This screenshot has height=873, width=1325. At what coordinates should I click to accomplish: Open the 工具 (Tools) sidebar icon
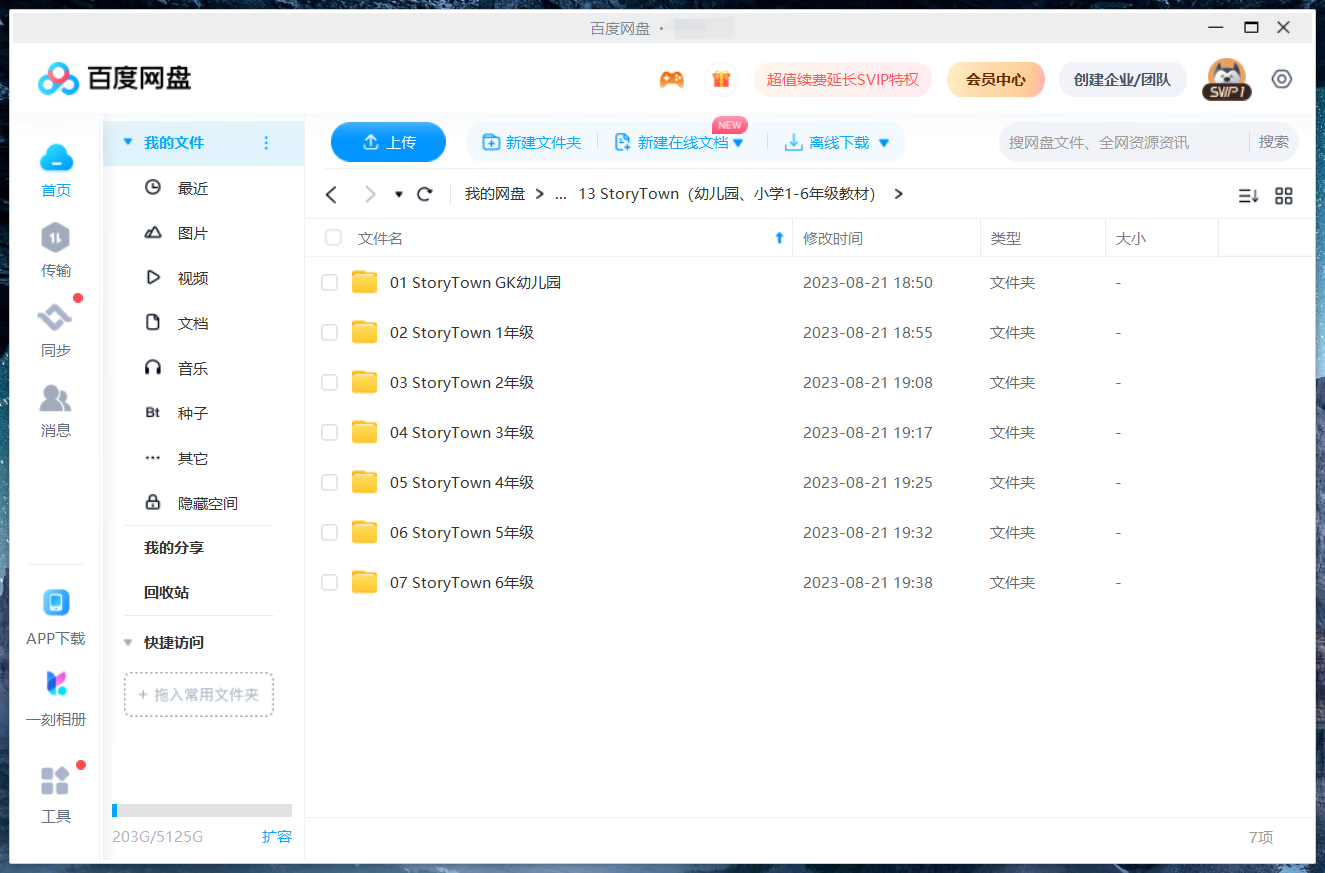click(x=55, y=779)
